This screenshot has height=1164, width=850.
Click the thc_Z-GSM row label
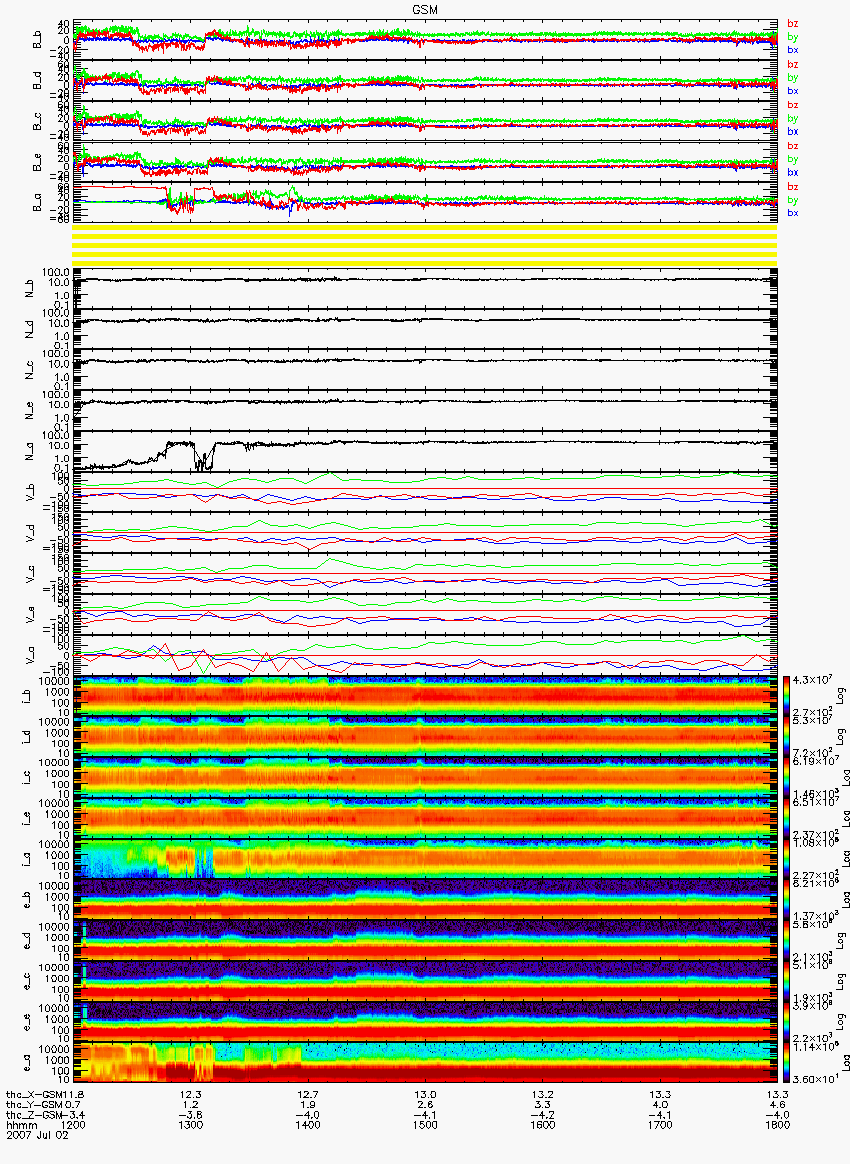coord(35,1114)
